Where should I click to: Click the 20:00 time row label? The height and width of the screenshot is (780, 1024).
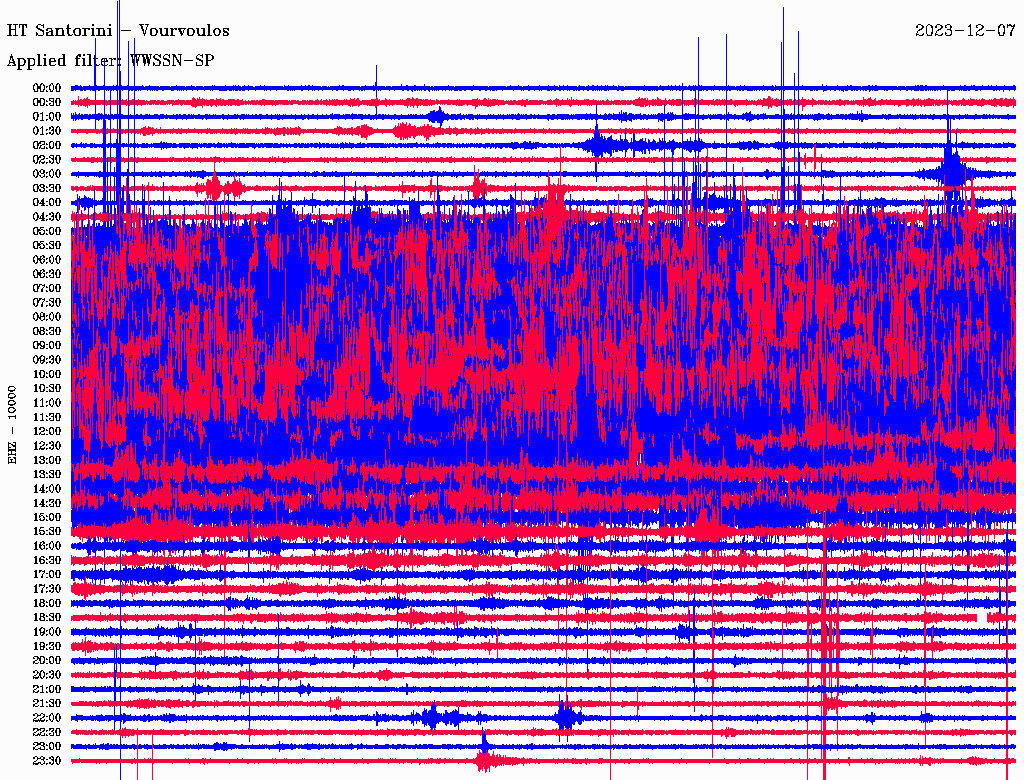47,660
